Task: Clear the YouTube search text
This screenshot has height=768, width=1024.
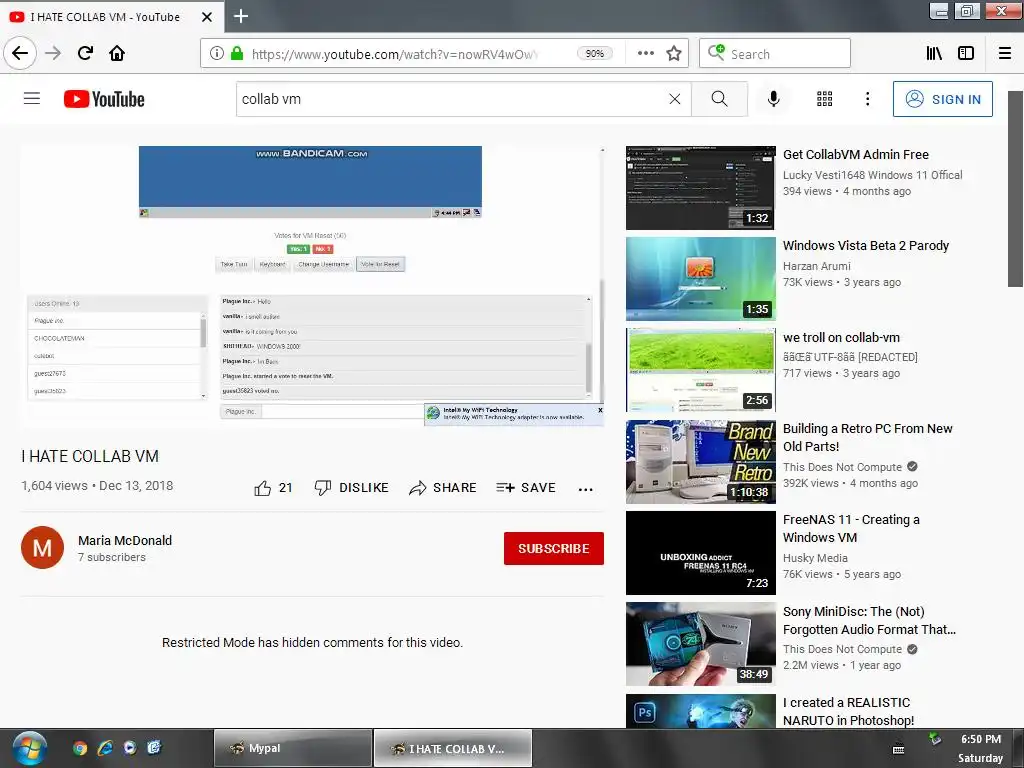Action: click(x=675, y=99)
